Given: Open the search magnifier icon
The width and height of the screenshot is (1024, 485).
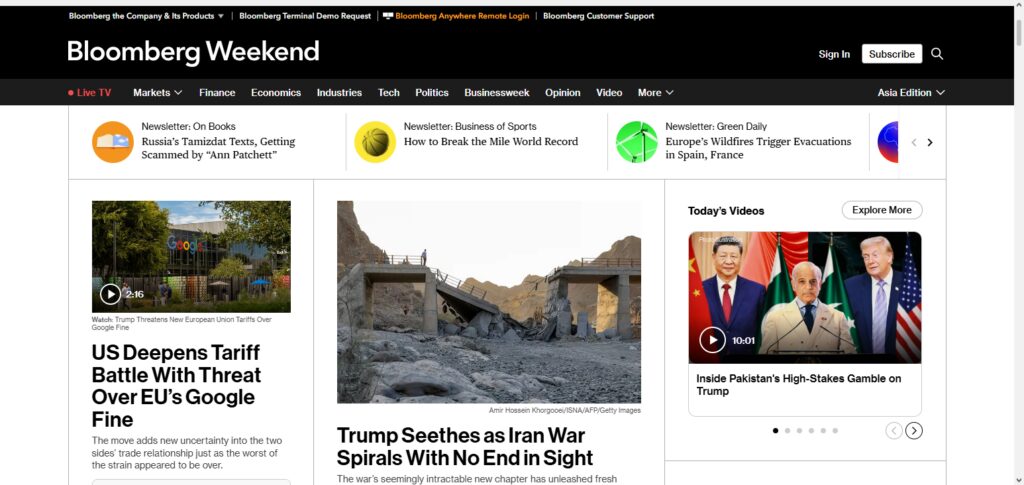Looking at the screenshot, I should [x=936, y=54].
